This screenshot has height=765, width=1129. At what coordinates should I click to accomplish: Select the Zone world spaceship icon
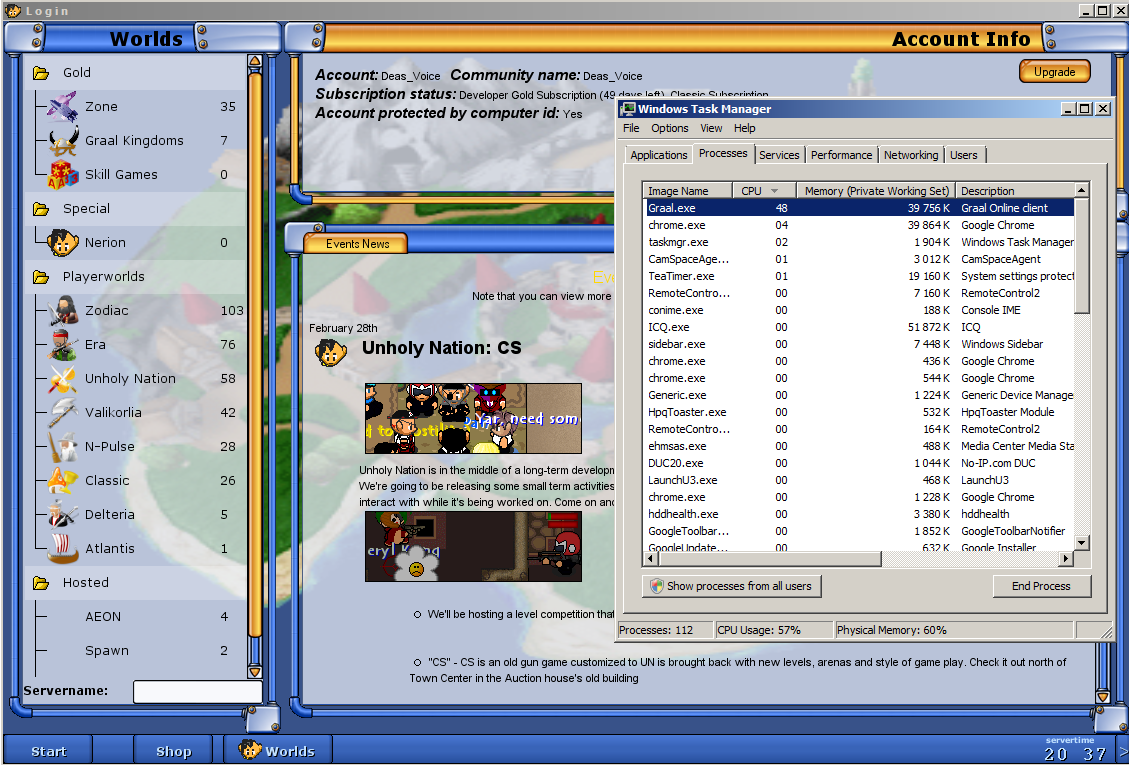[x=63, y=106]
